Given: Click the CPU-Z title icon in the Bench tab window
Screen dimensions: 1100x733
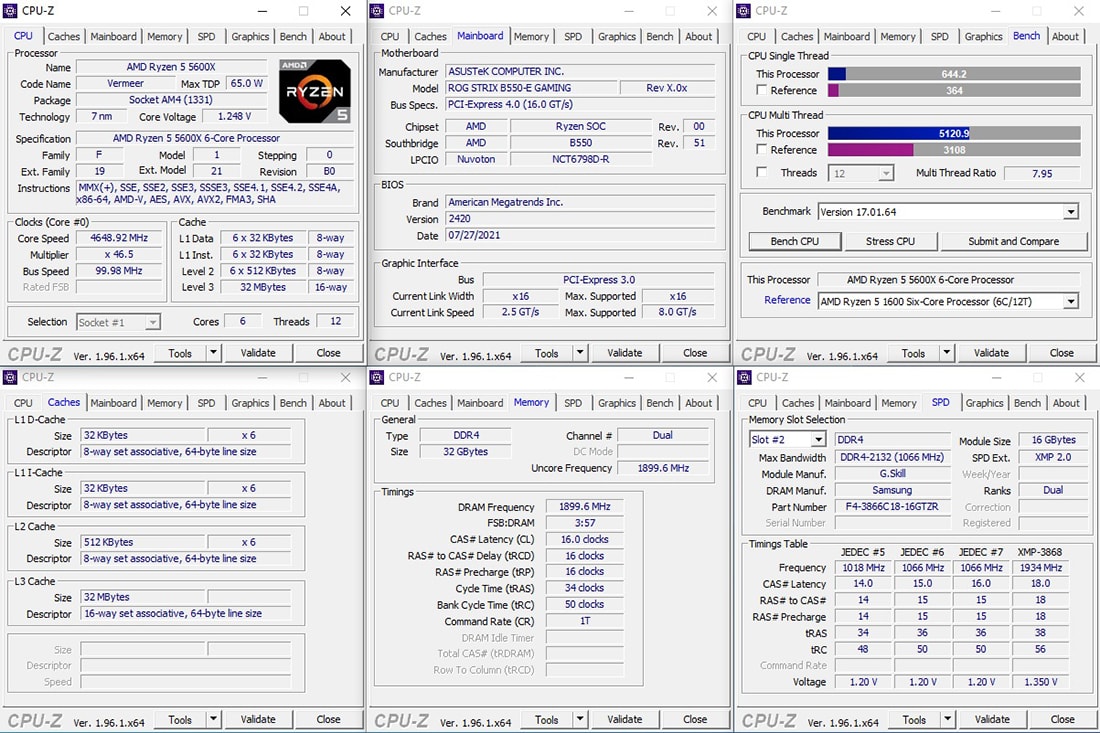Looking at the screenshot, I should (x=744, y=11).
